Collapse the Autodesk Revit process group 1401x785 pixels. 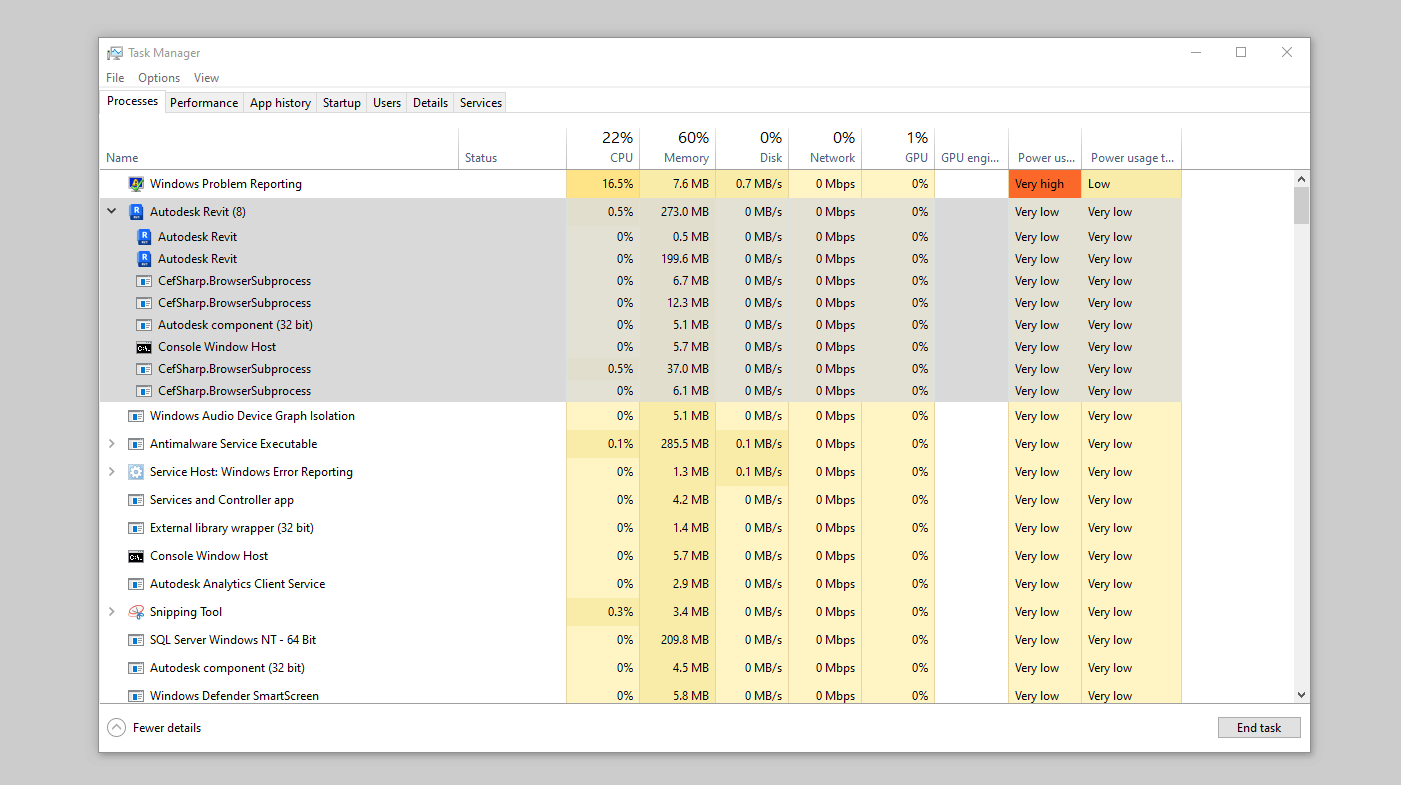pos(111,211)
